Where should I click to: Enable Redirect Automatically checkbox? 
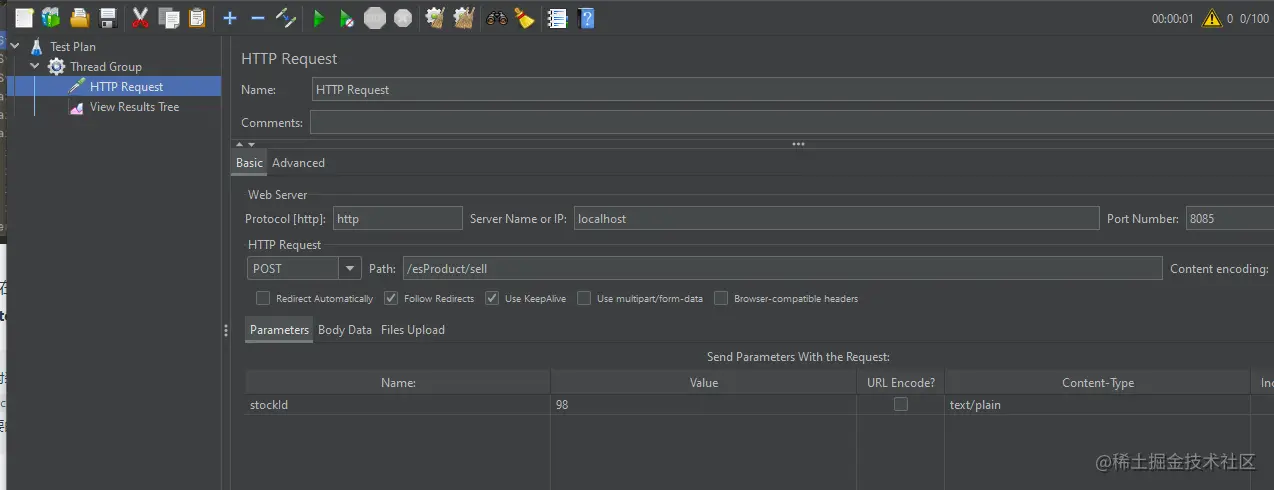tap(263, 298)
